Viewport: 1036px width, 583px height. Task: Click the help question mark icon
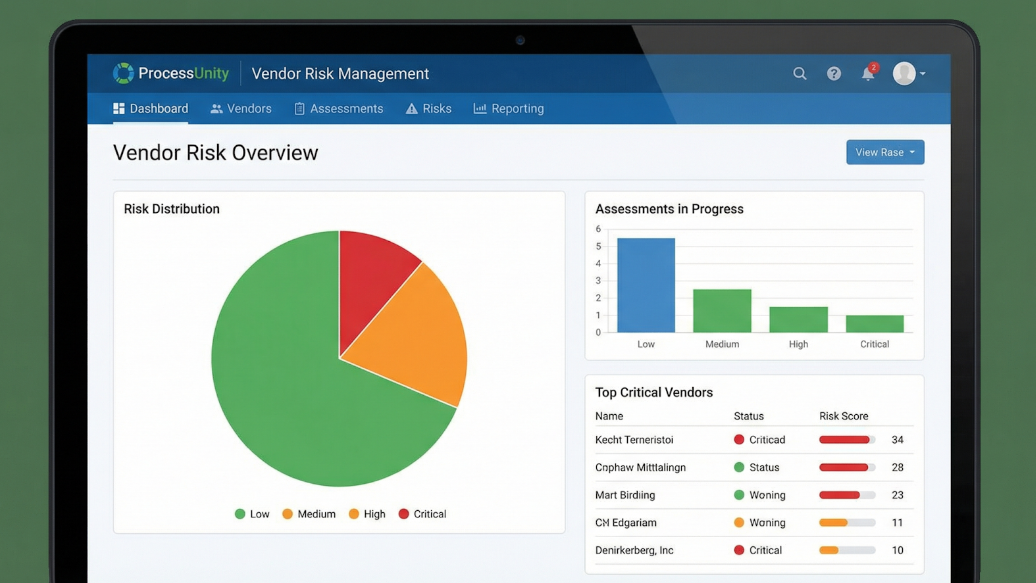click(834, 73)
